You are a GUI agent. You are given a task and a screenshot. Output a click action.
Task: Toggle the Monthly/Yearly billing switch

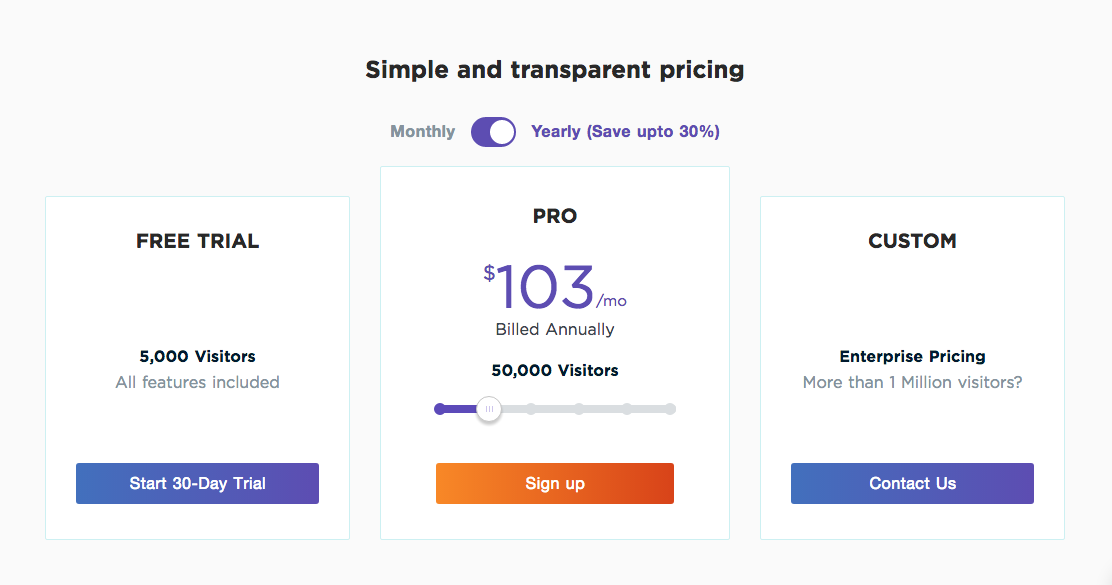tap(493, 132)
